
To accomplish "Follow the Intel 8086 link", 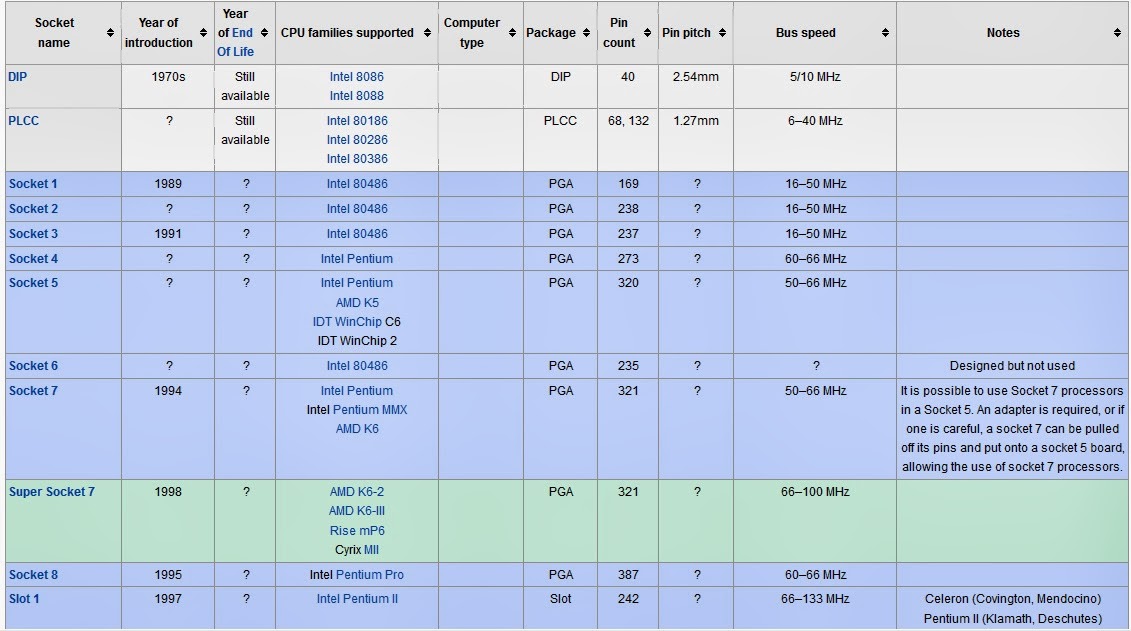I will tap(357, 76).
